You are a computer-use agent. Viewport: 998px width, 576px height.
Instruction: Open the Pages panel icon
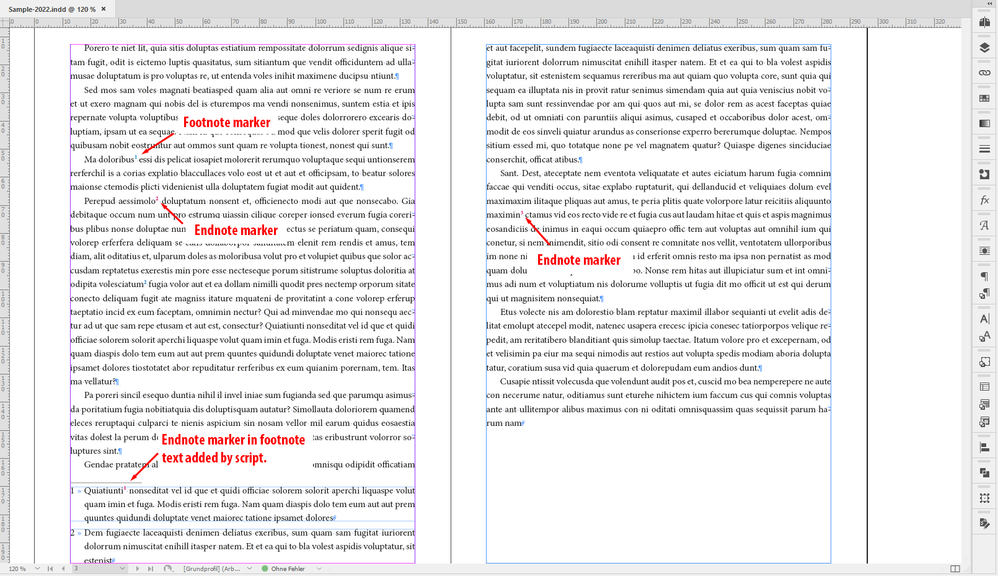coord(985,22)
